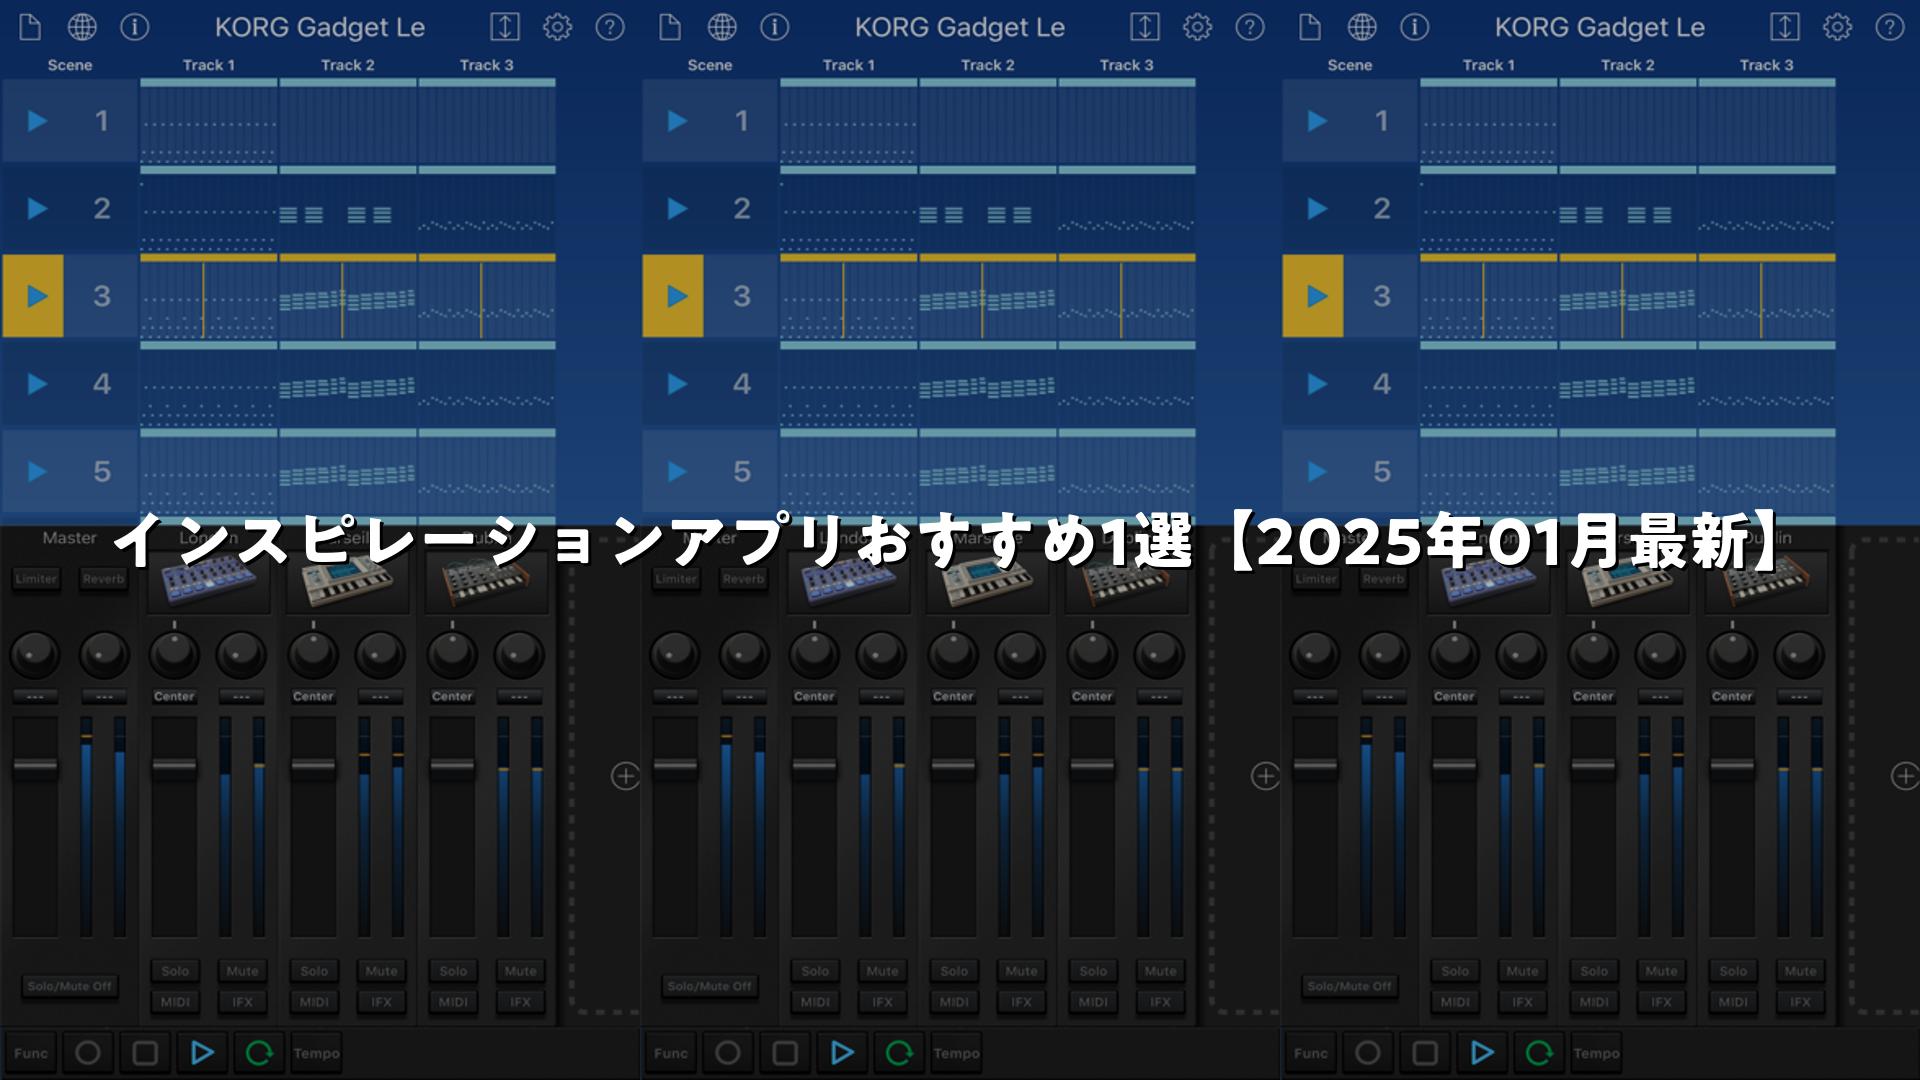Open info icon in middle screenshot
The height and width of the screenshot is (1080, 1920).
775,27
